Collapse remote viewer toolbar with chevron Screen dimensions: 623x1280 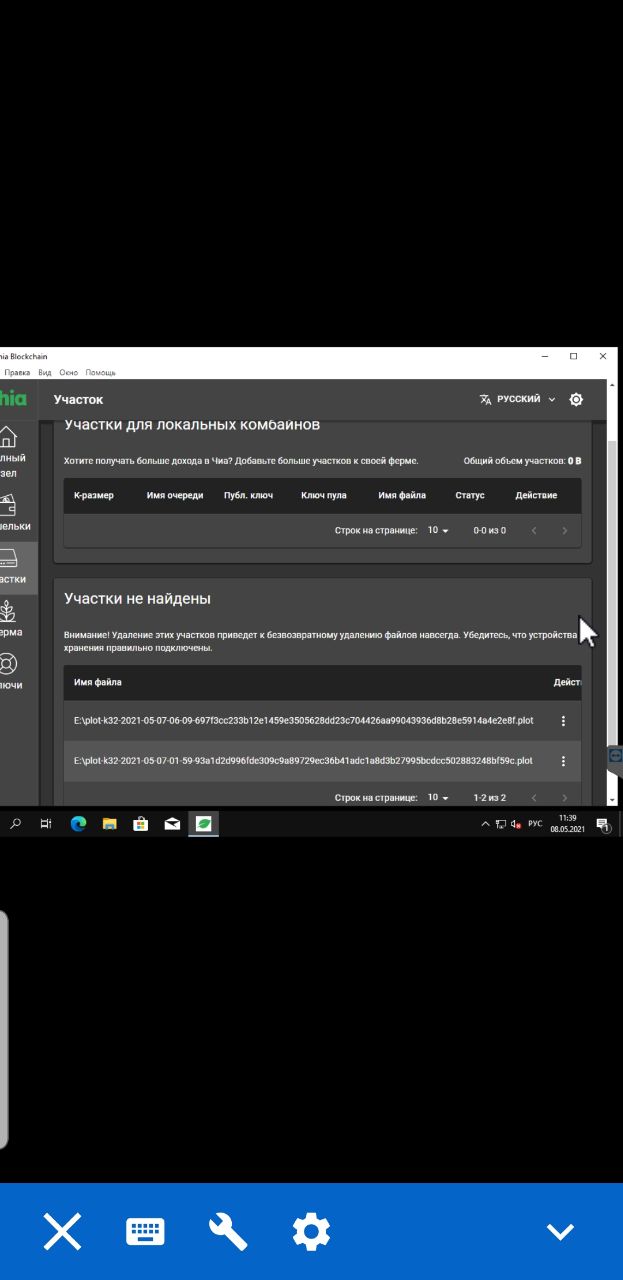[560, 1231]
